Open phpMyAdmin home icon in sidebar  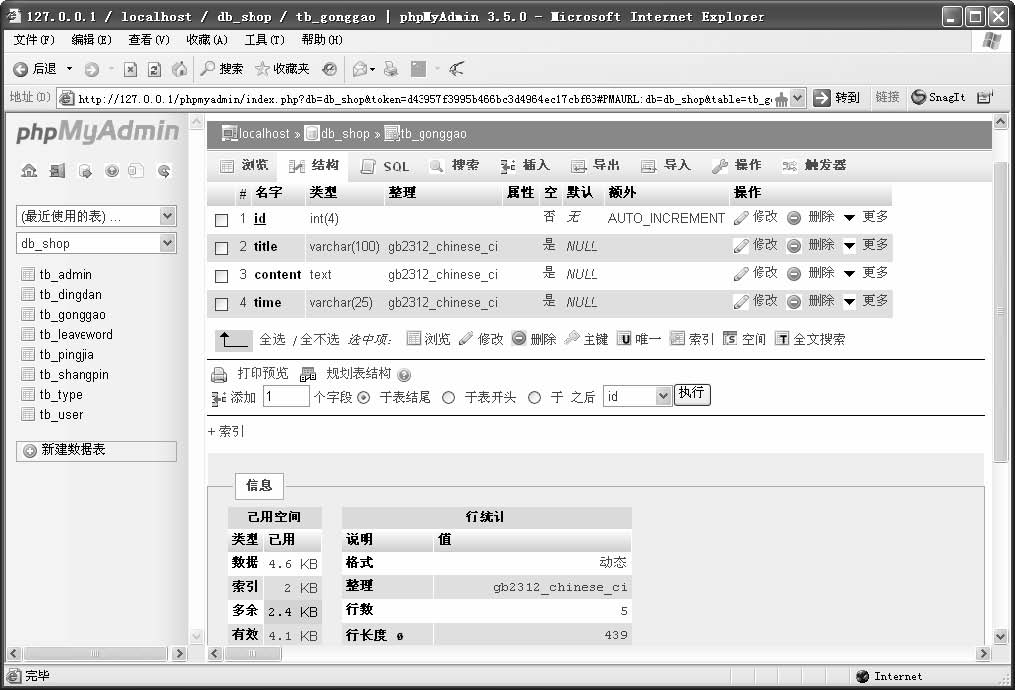29,171
